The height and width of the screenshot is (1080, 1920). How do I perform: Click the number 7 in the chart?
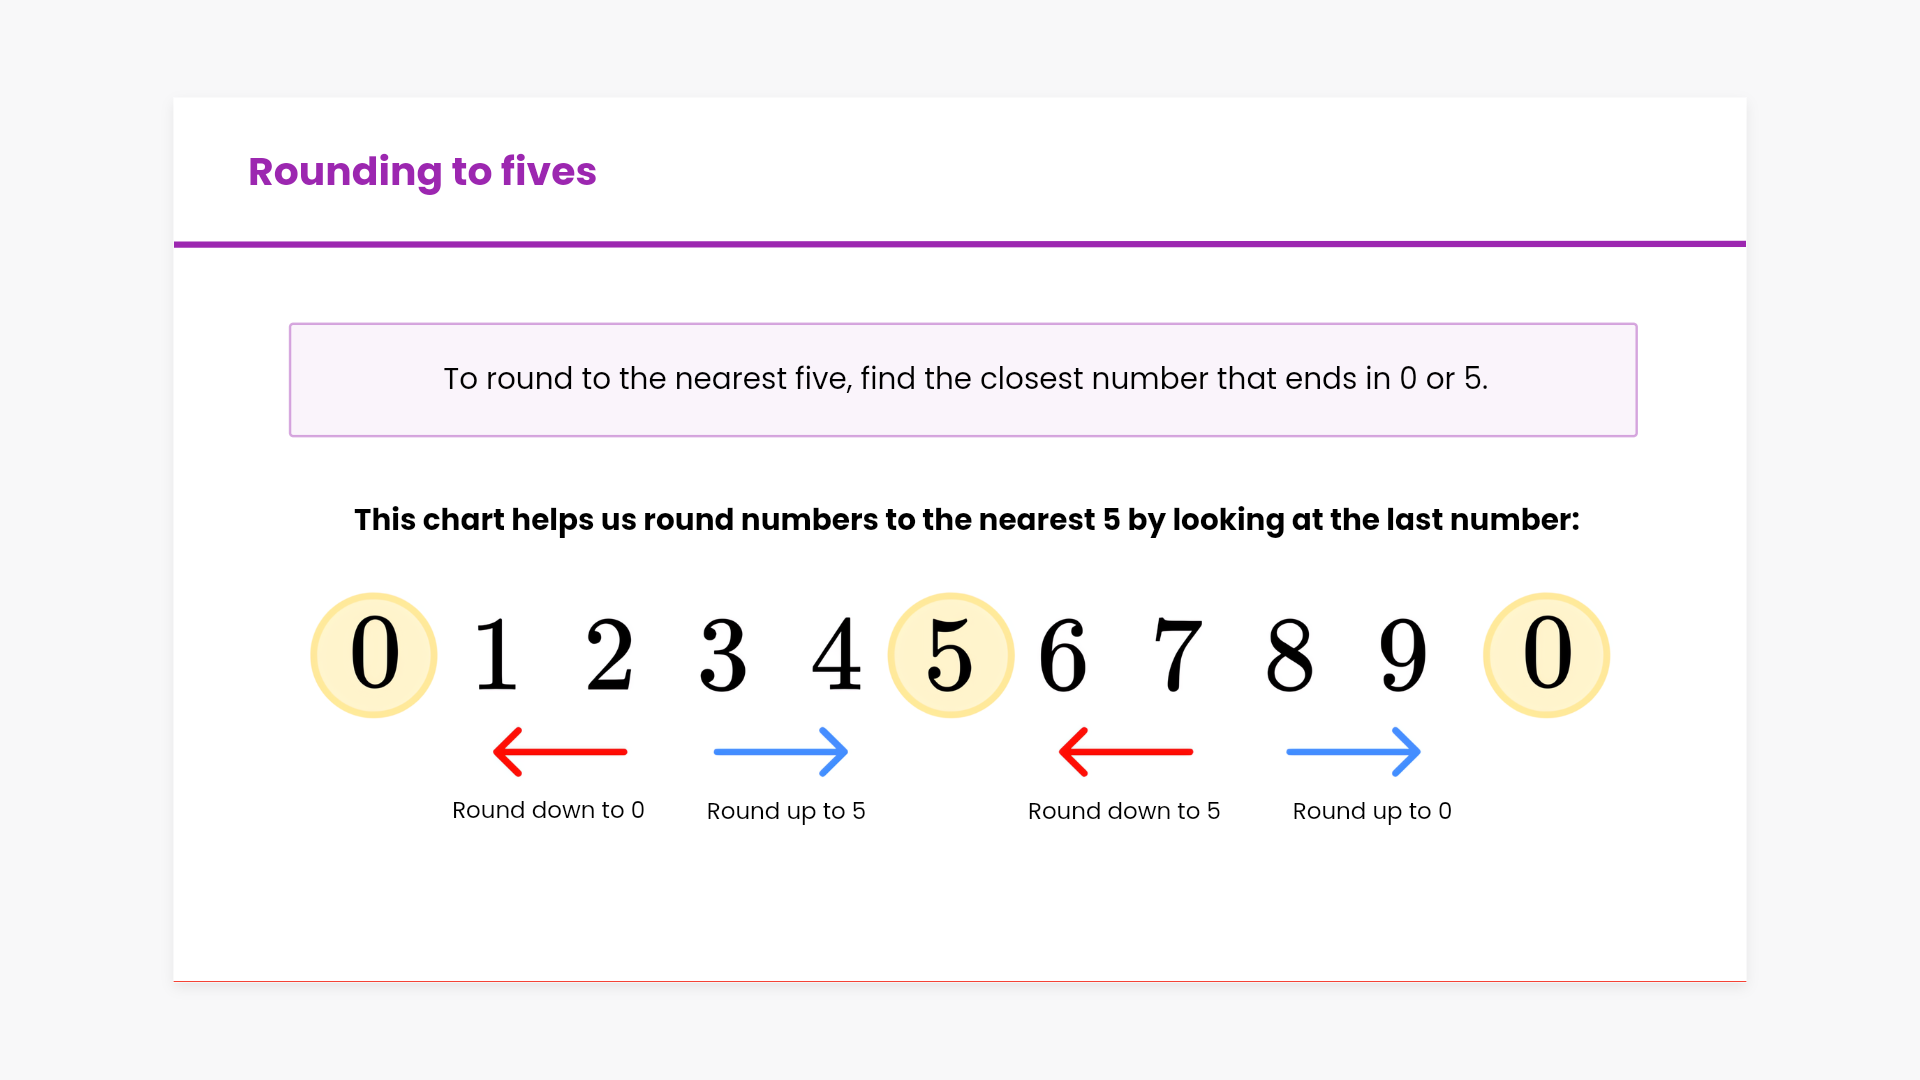point(1177,655)
